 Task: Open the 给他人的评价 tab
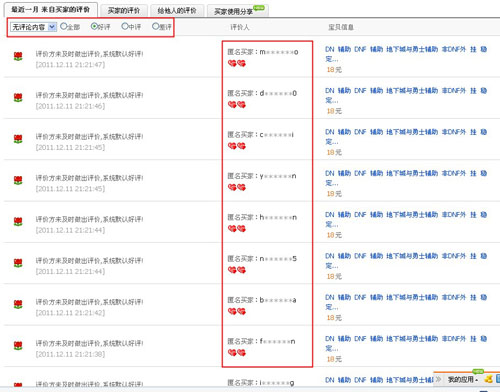[177, 11]
